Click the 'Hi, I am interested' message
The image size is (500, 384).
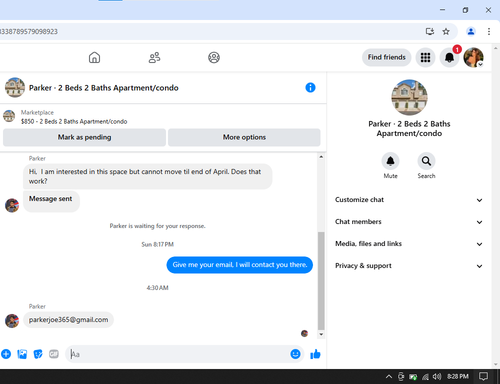(148, 176)
